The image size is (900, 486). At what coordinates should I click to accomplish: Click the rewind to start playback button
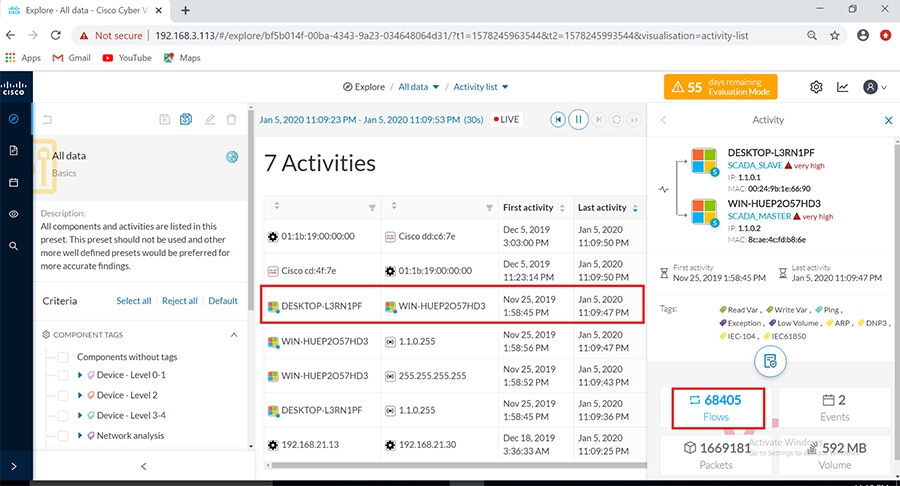tap(557, 119)
